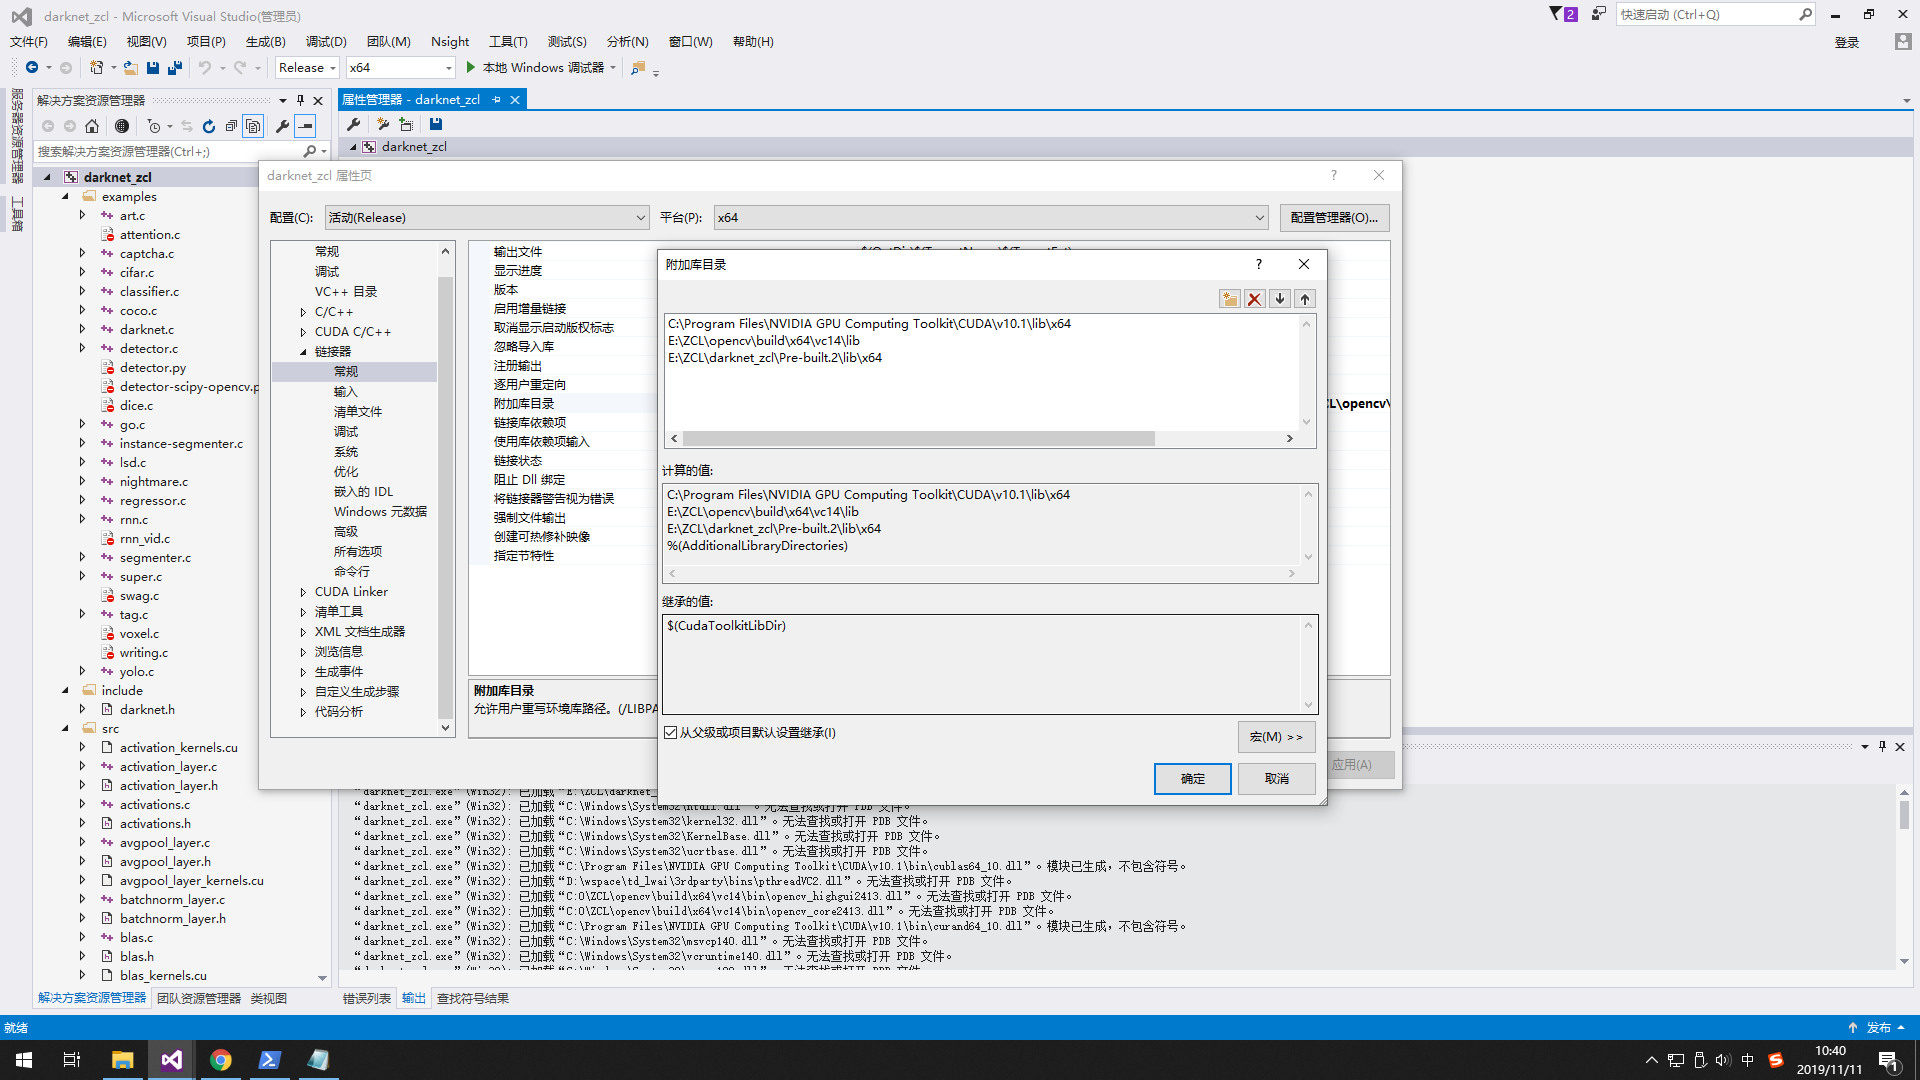This screenshot has height=1080, width=1920.
Task: Delete selected library directory line
Action: pos(1255,299)
